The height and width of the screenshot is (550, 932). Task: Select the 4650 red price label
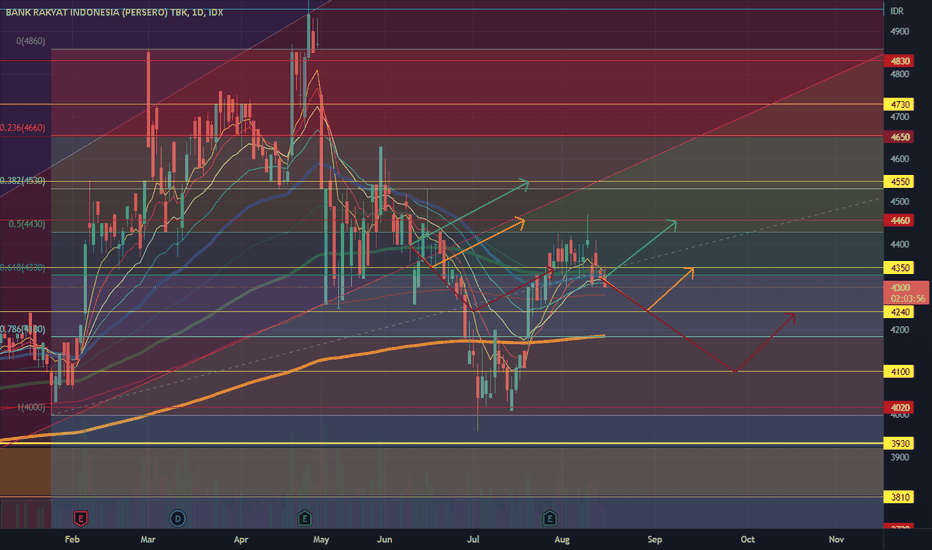pyautogui.click(x=900, y=137)
